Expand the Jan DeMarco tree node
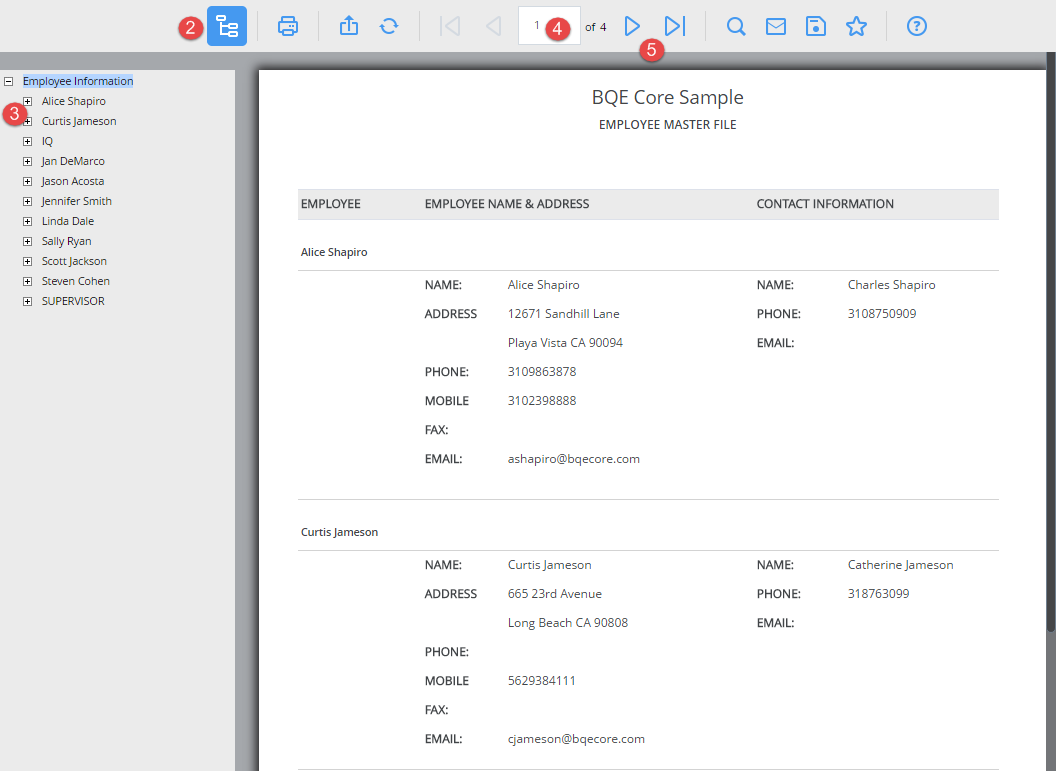Viewport: 1057px width, 771px height. [x=28, y=161]
